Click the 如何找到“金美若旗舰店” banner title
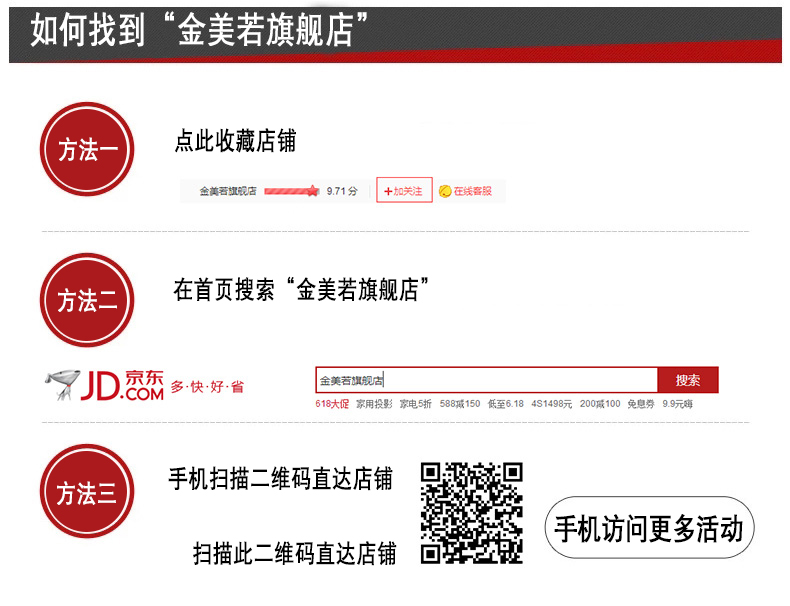 point(199,30)
